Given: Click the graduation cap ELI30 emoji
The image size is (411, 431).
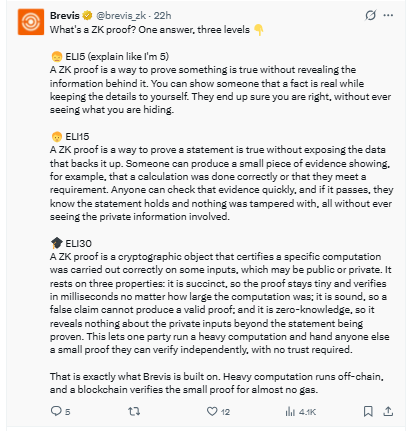Looking at the screenshot, I should tap(57, 243).
